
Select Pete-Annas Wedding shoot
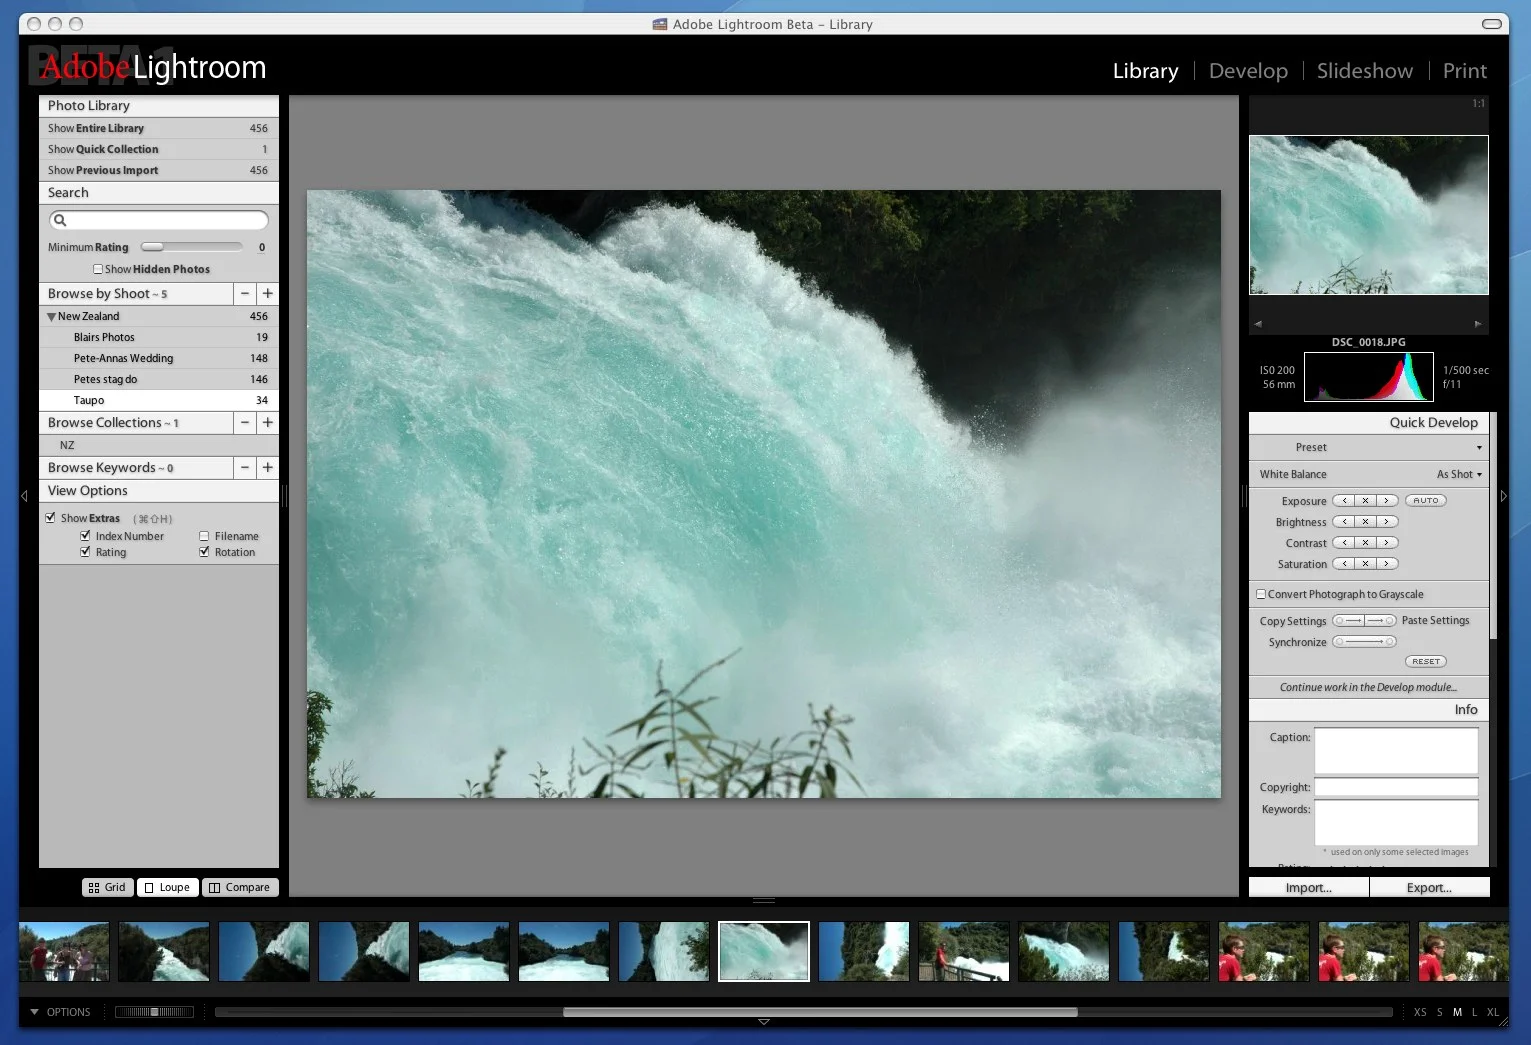click(159, 358)
